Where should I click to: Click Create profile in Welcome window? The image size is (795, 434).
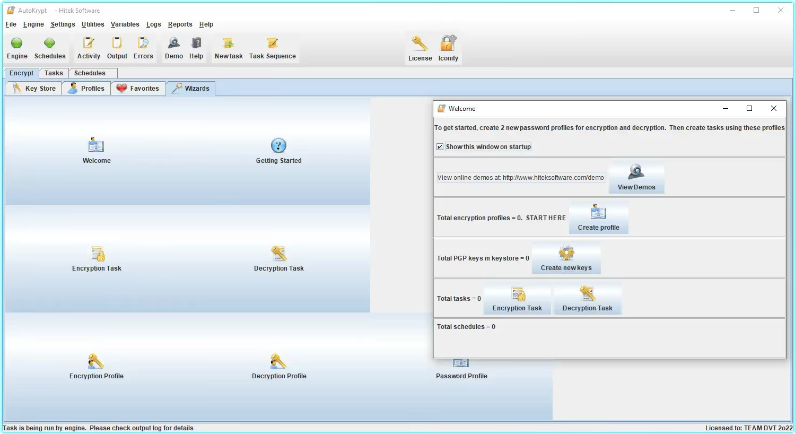[598, 218]
